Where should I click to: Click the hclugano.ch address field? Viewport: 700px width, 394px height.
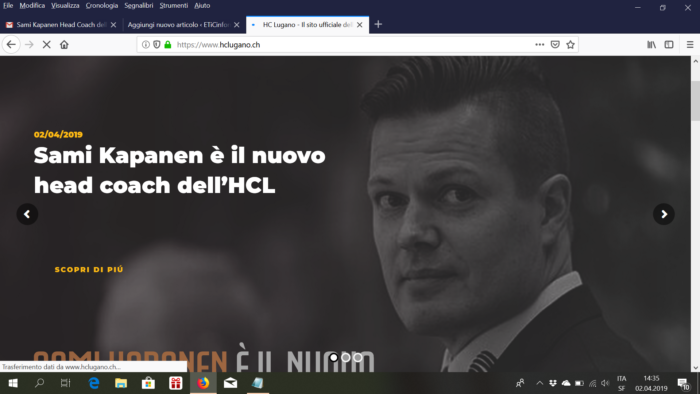[x=353, y=45]
